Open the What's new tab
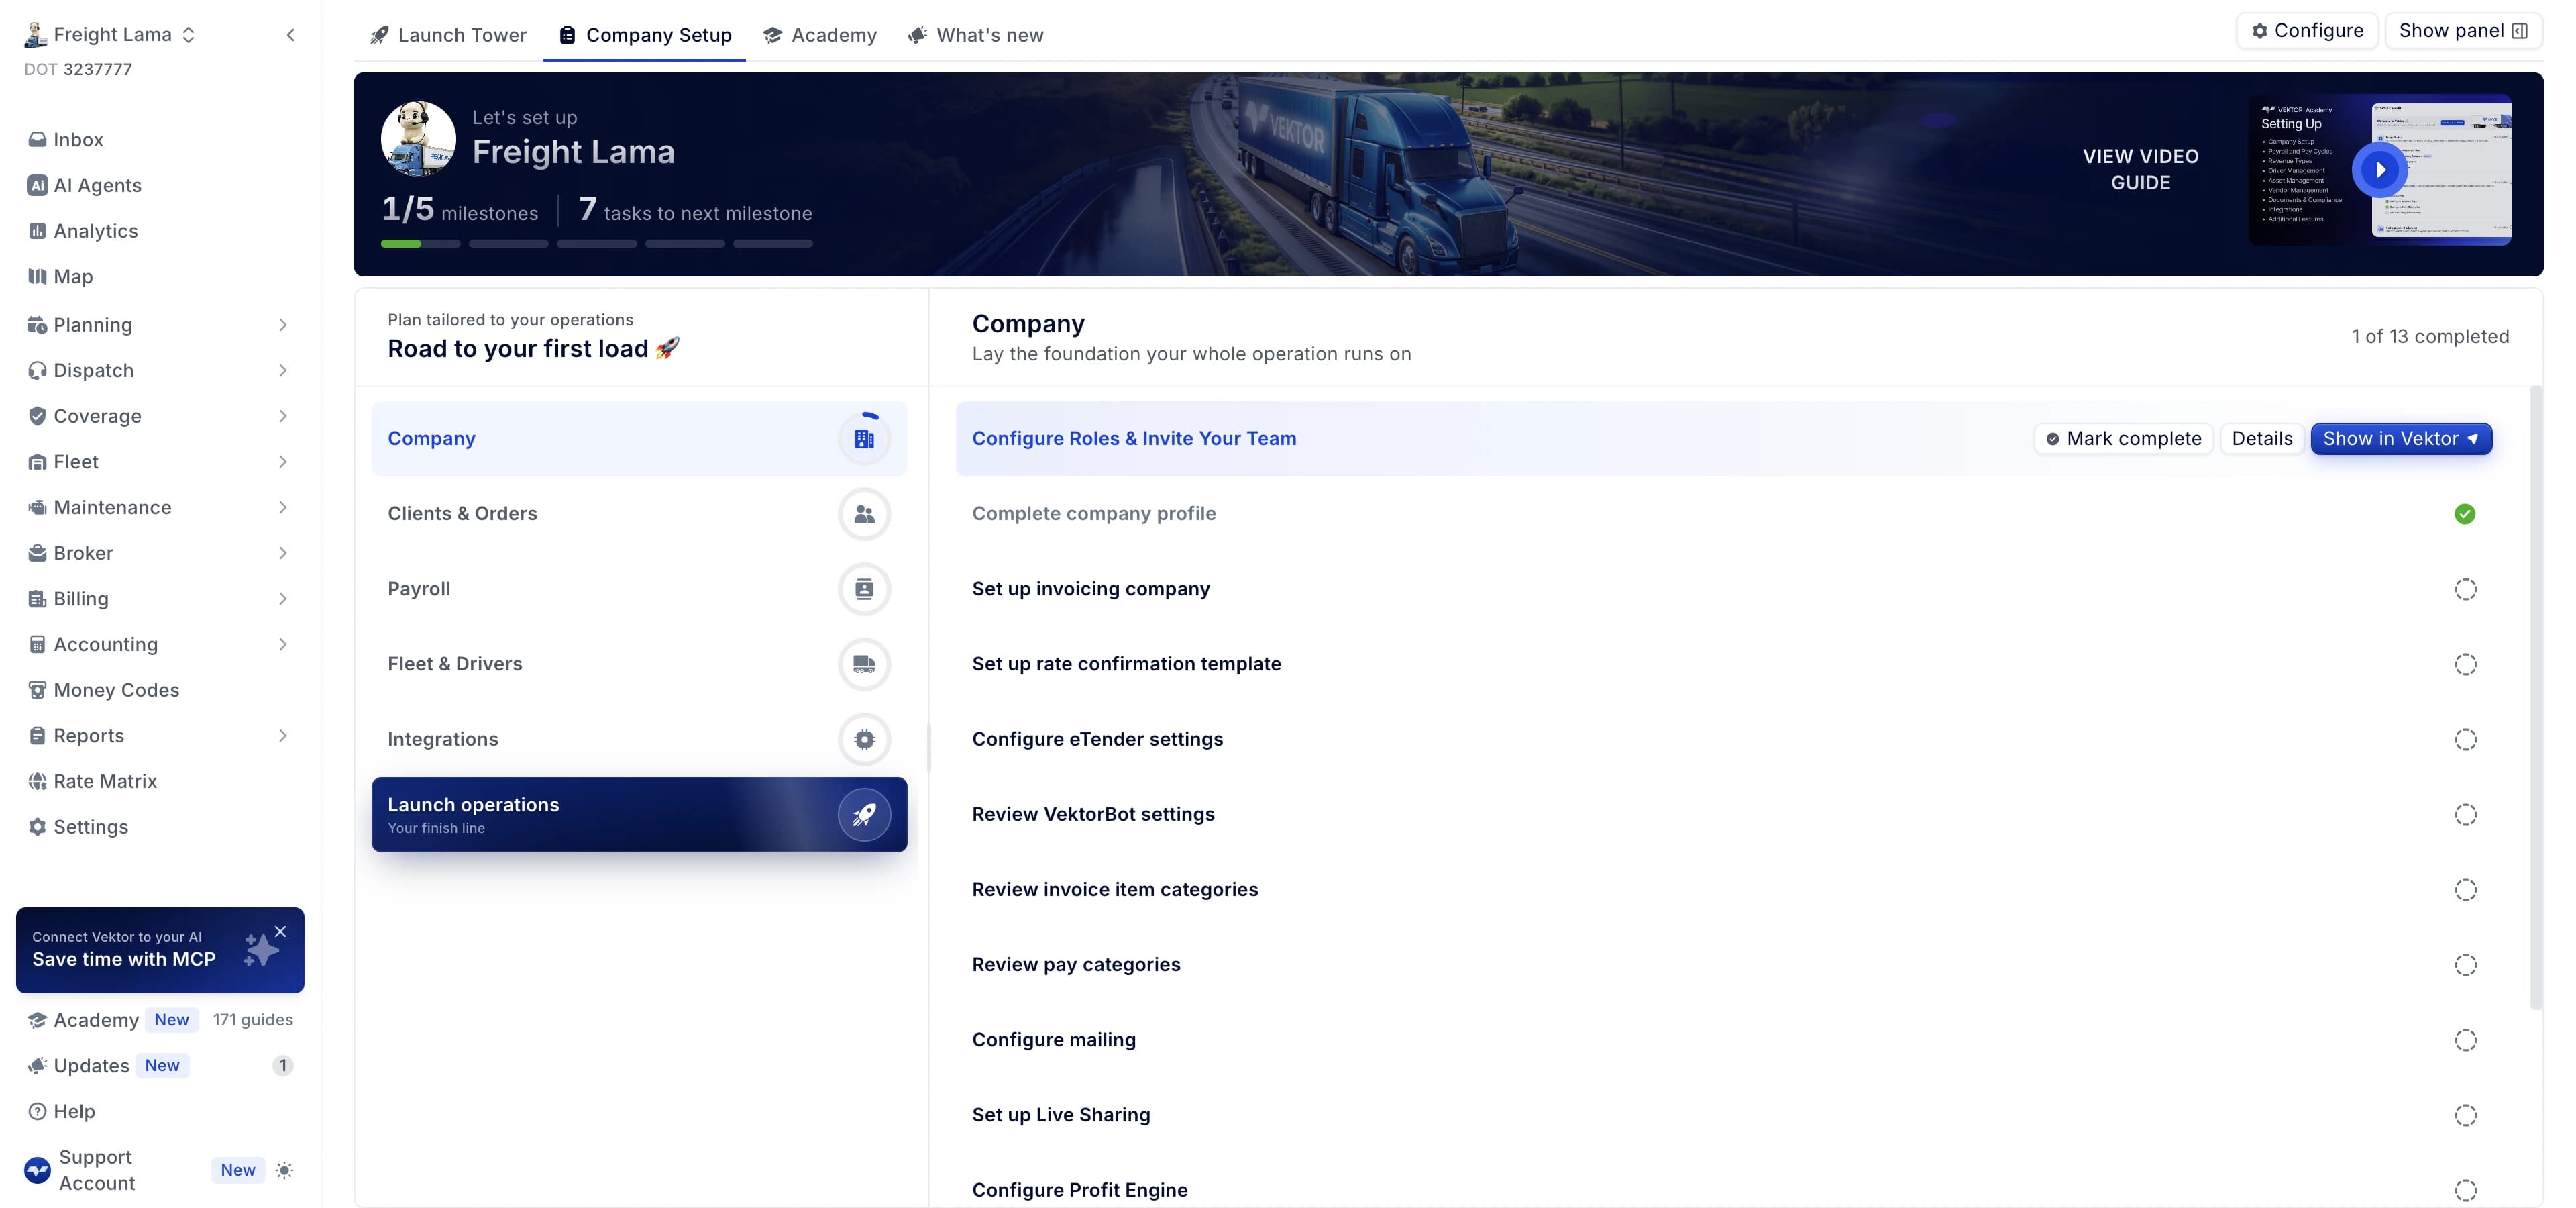Image resolution: width=2576 pixels, height=1208 pixels. point(976,35)
